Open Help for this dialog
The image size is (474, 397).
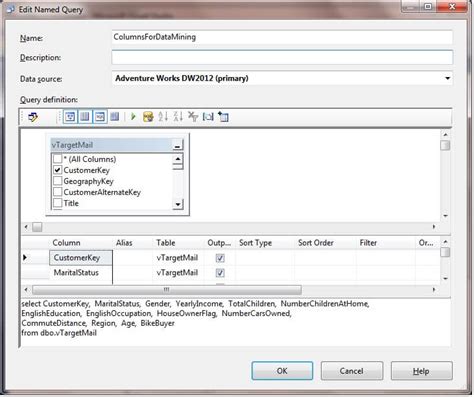[x=421, y=371]
